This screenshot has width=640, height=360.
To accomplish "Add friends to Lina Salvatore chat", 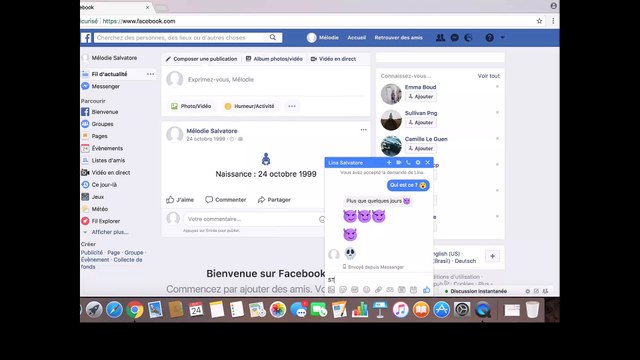I will click(389, 162).
